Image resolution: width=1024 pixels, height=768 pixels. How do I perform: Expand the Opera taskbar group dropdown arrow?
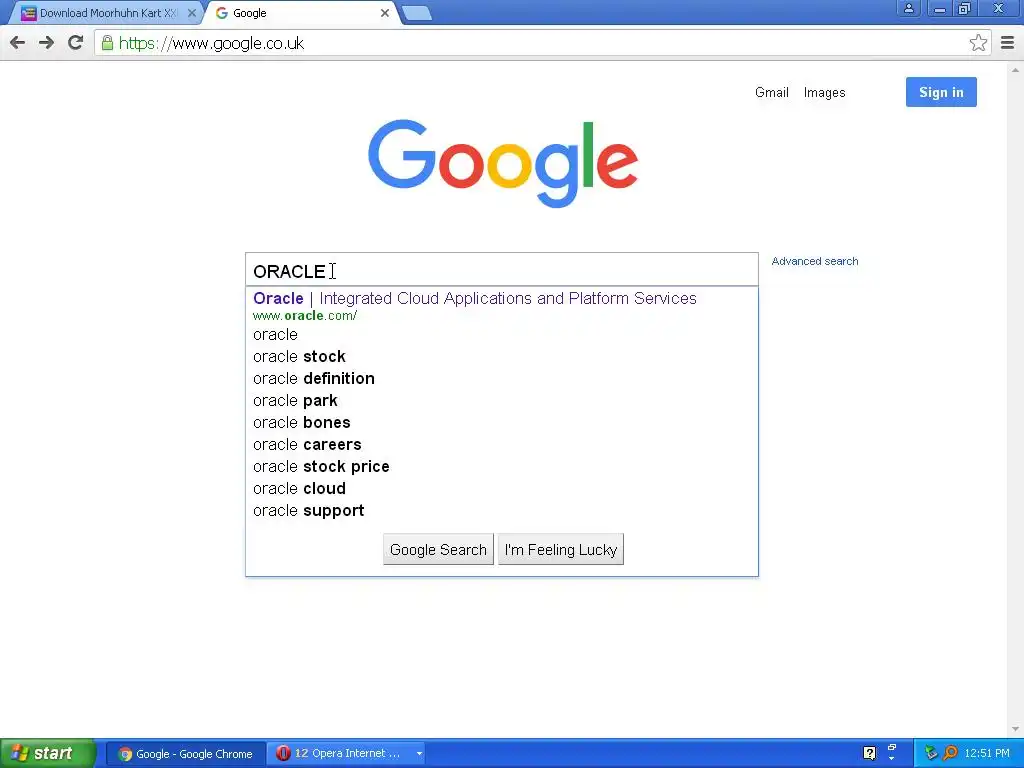pos(419,754)
